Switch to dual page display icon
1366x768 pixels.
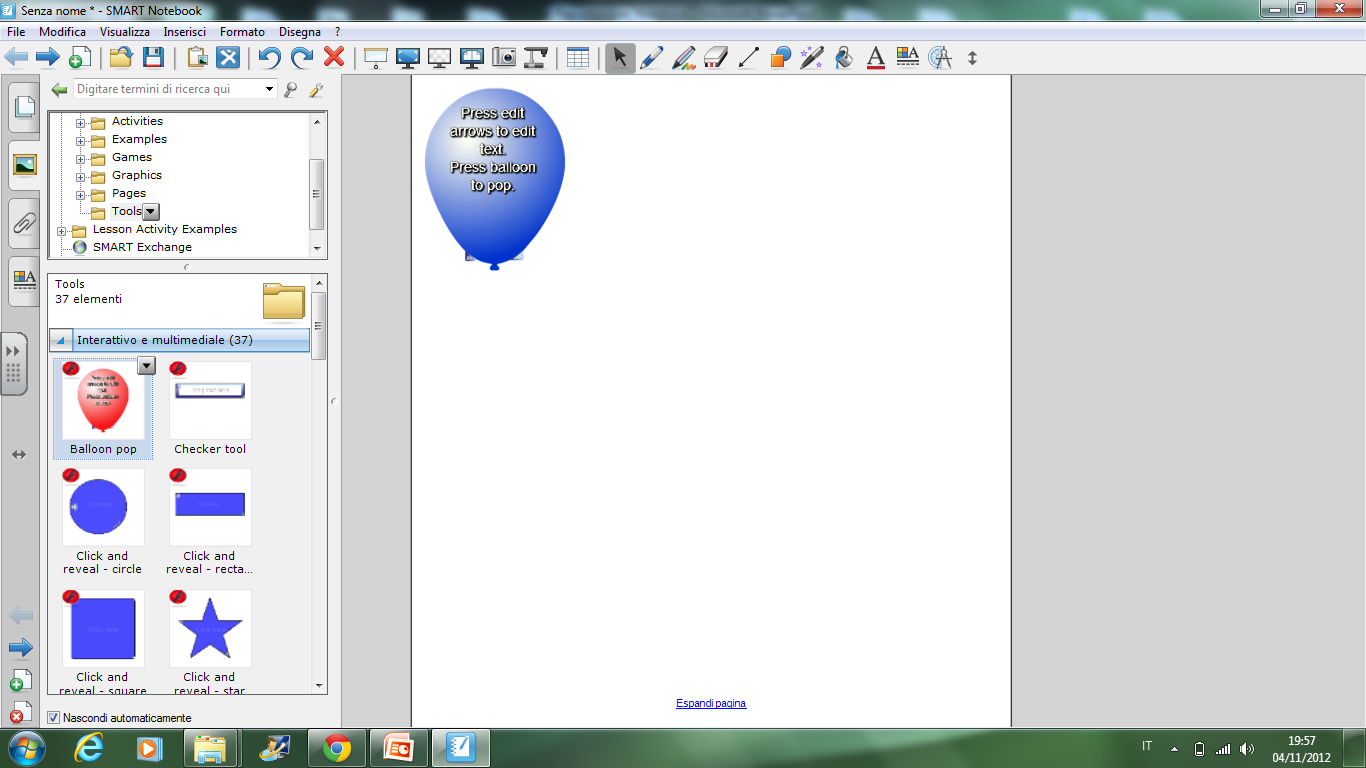tap(471, 57)
